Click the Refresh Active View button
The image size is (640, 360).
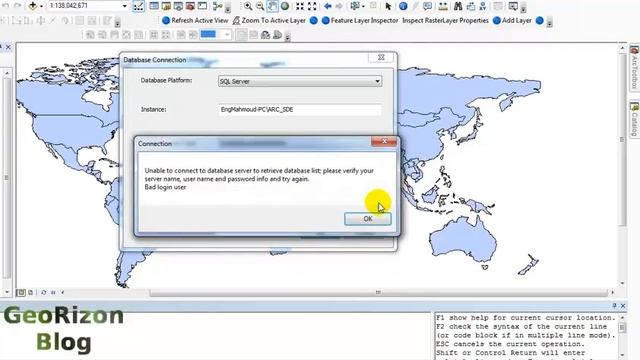195,20
